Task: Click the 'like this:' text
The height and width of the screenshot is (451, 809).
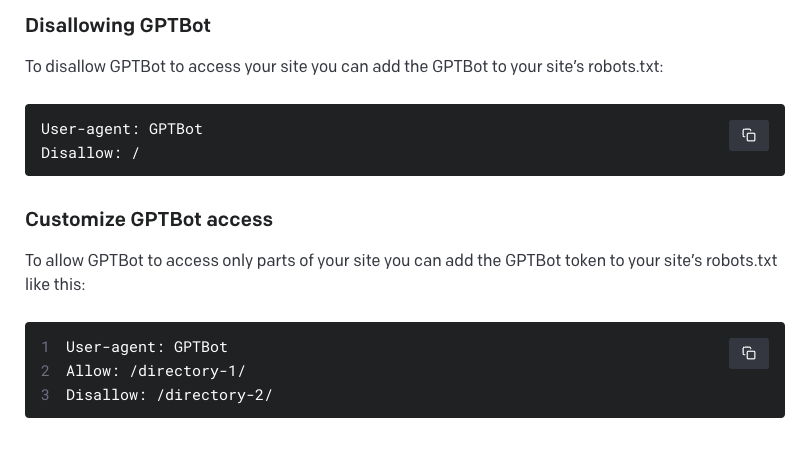Action: point(55,284)
